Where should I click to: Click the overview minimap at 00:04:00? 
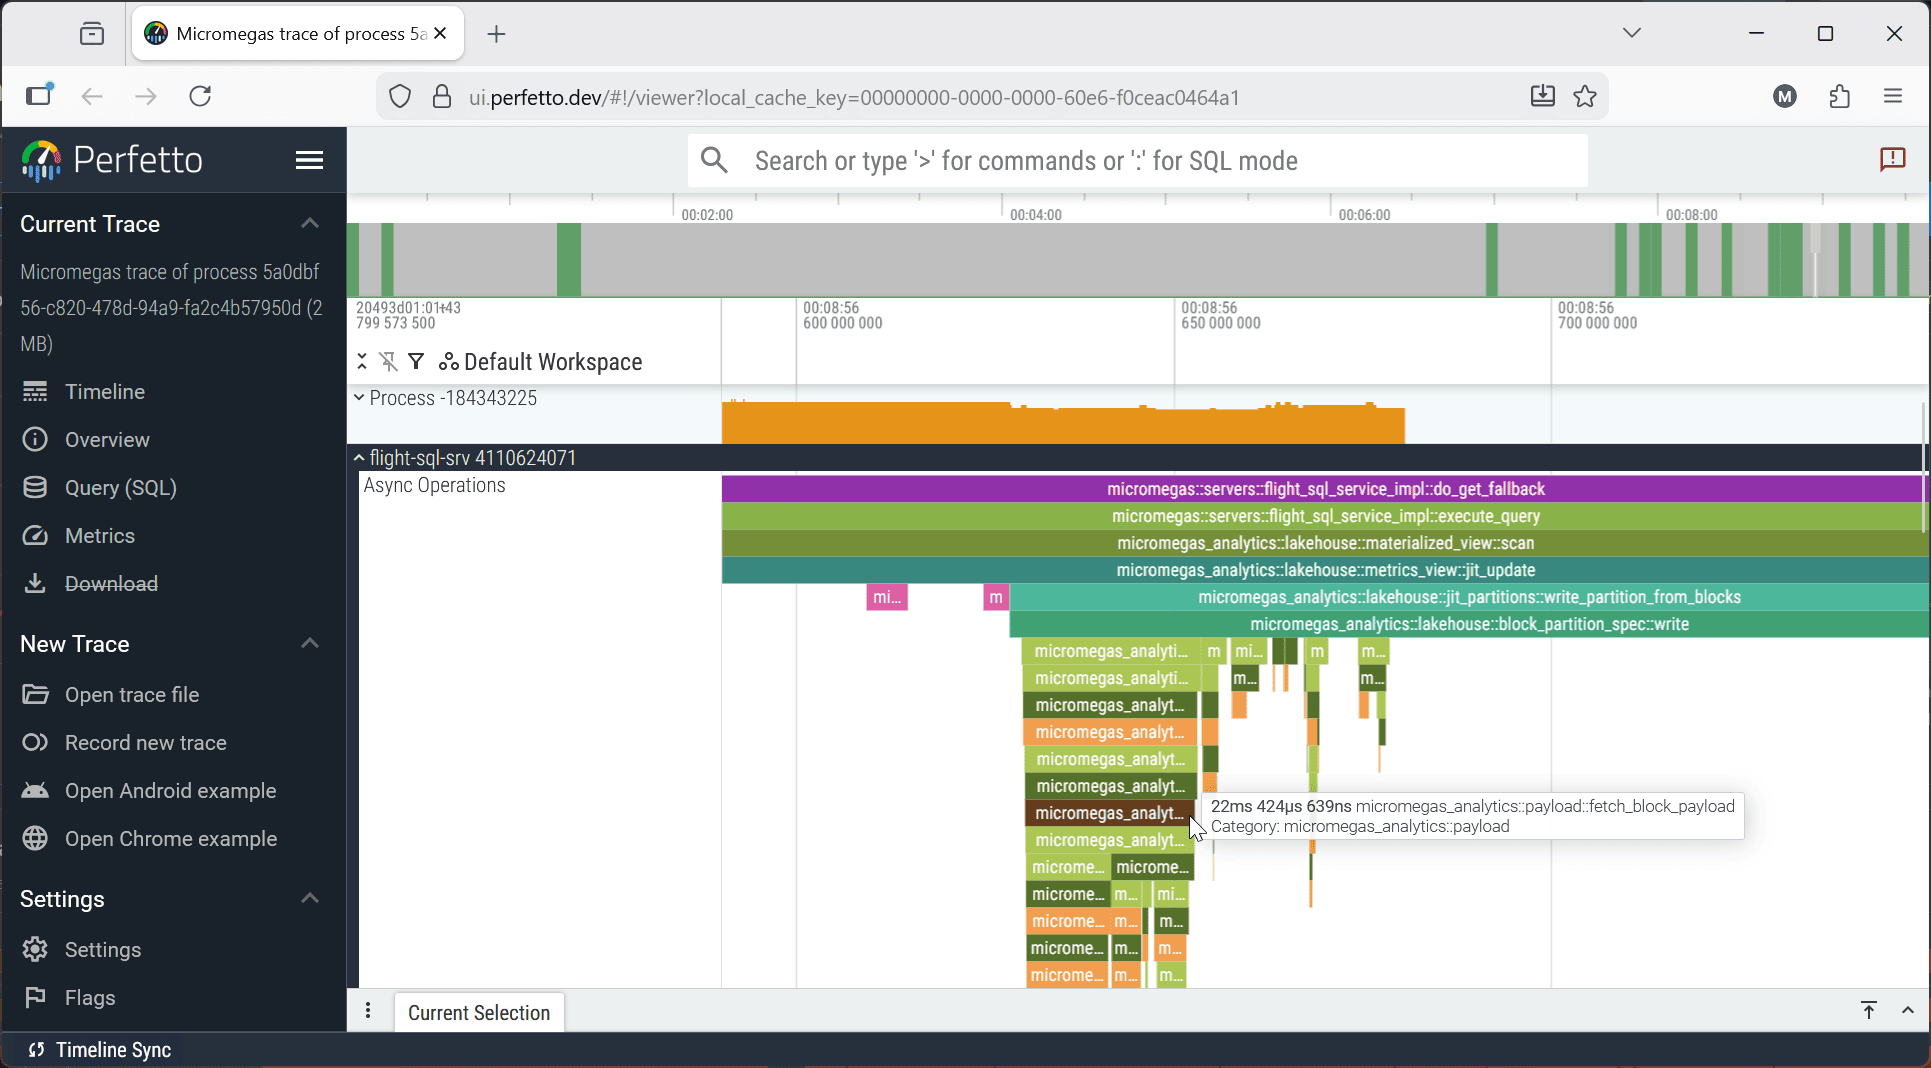(1003, 259)
